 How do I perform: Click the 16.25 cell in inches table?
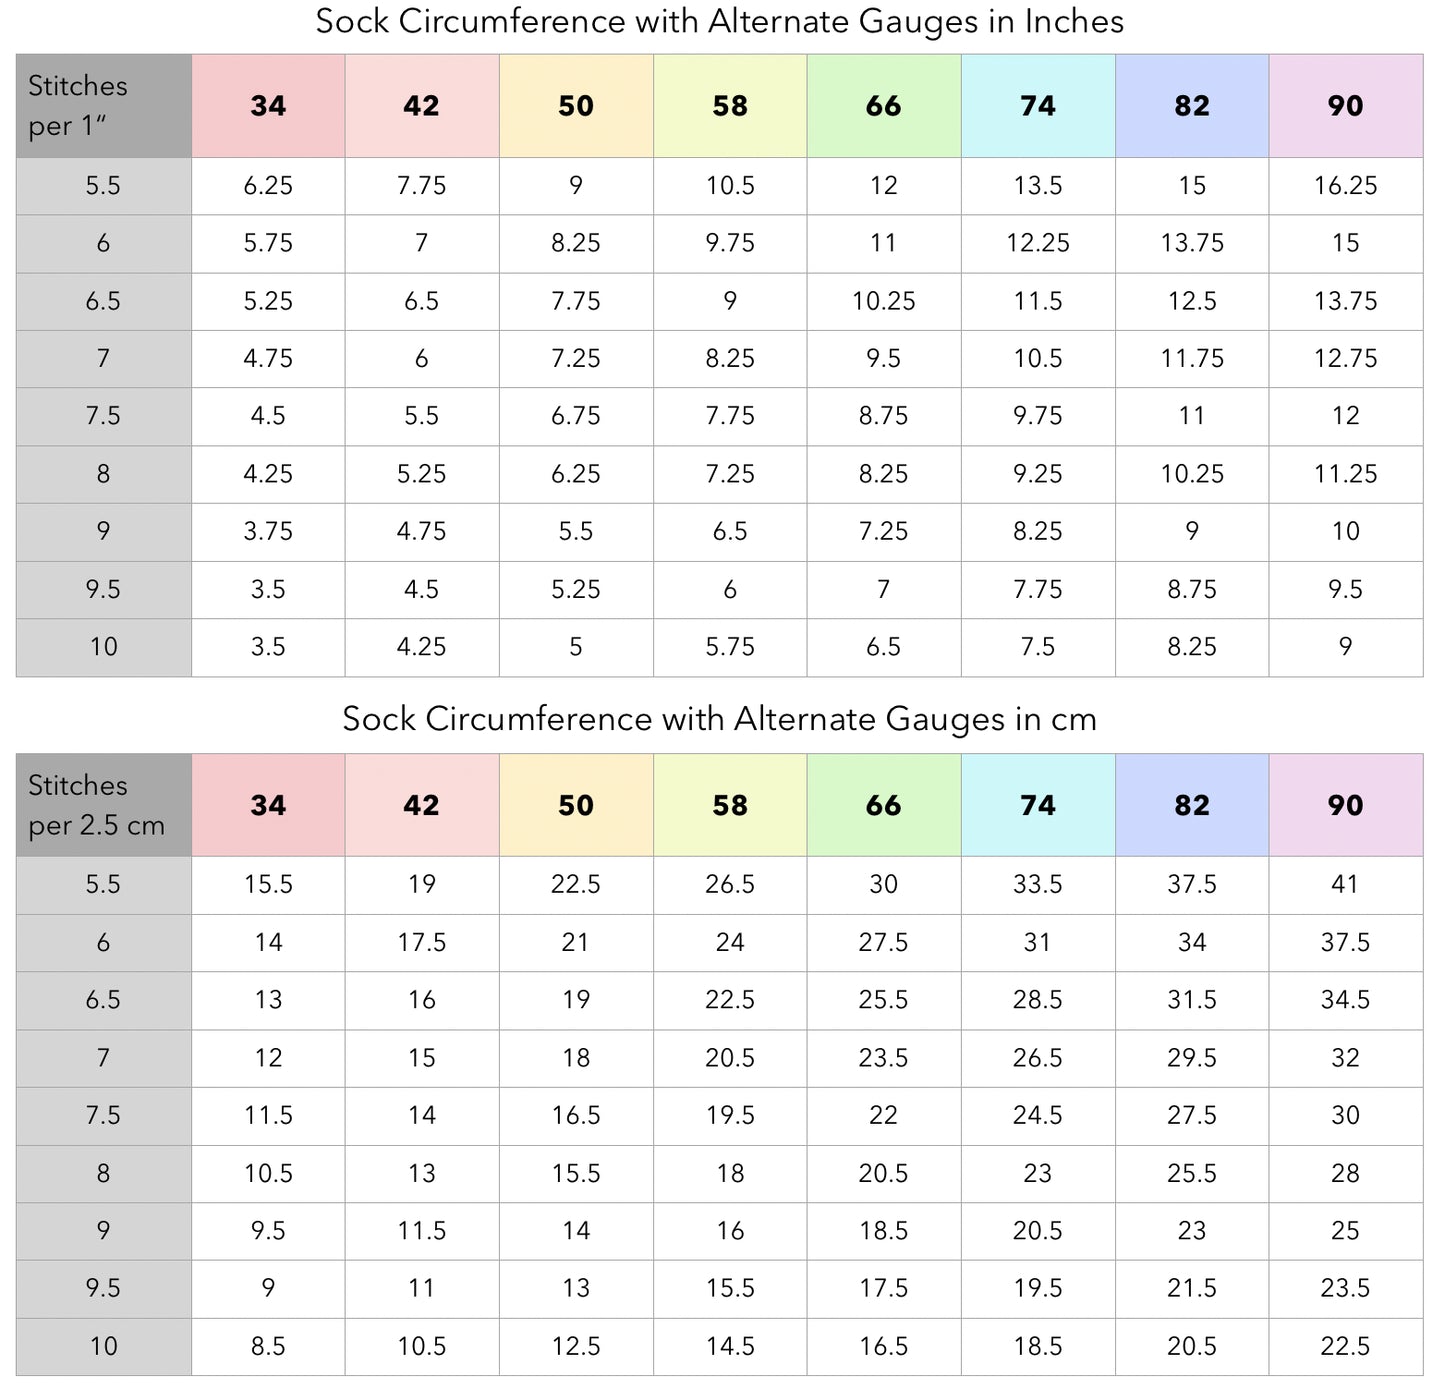click(1346, 186)
